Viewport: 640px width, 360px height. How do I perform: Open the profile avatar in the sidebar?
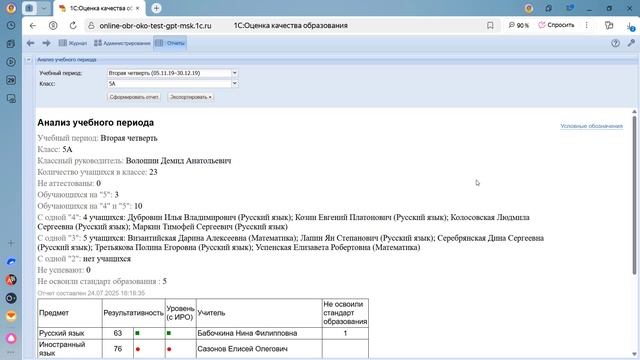coord(11,8)
